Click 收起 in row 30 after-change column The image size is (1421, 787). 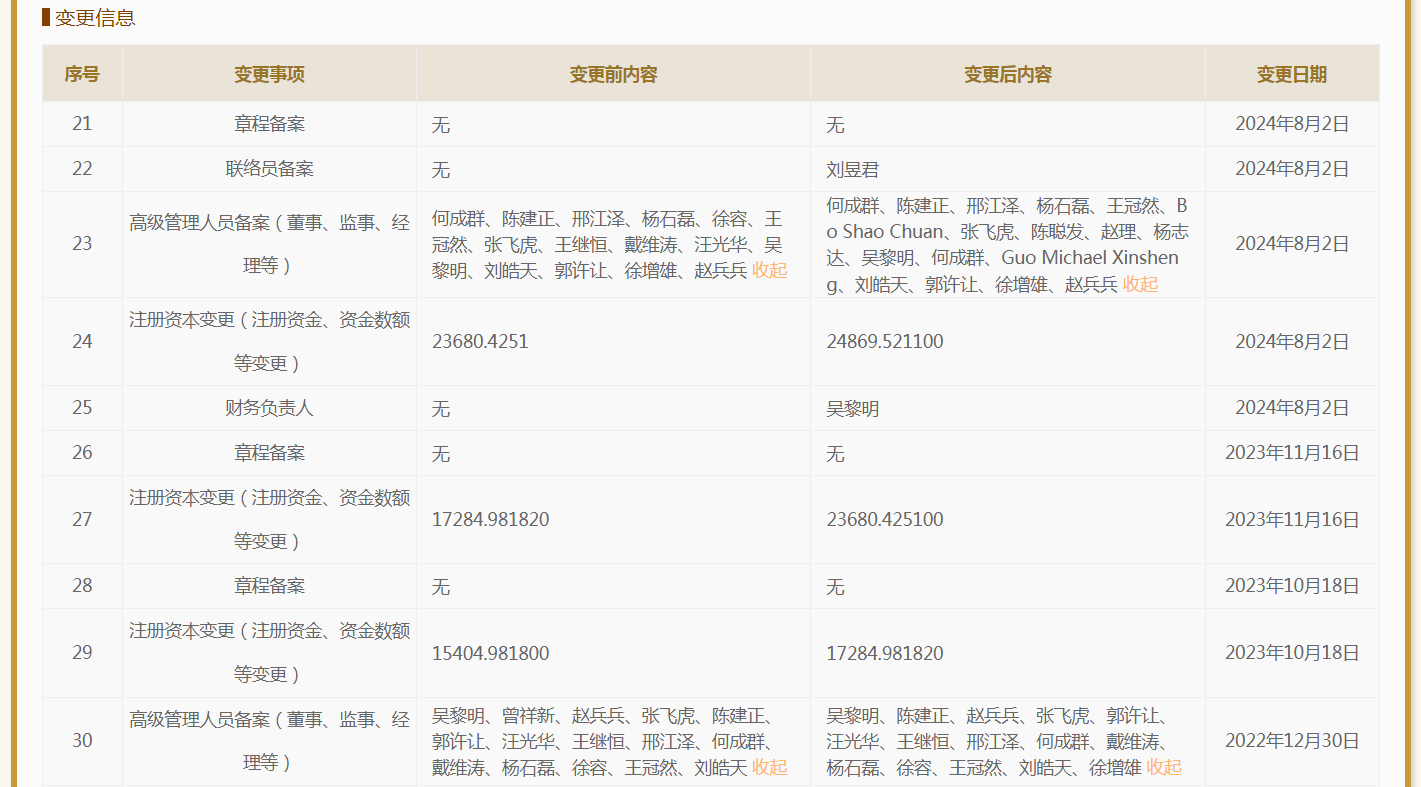pos(1164,767)
